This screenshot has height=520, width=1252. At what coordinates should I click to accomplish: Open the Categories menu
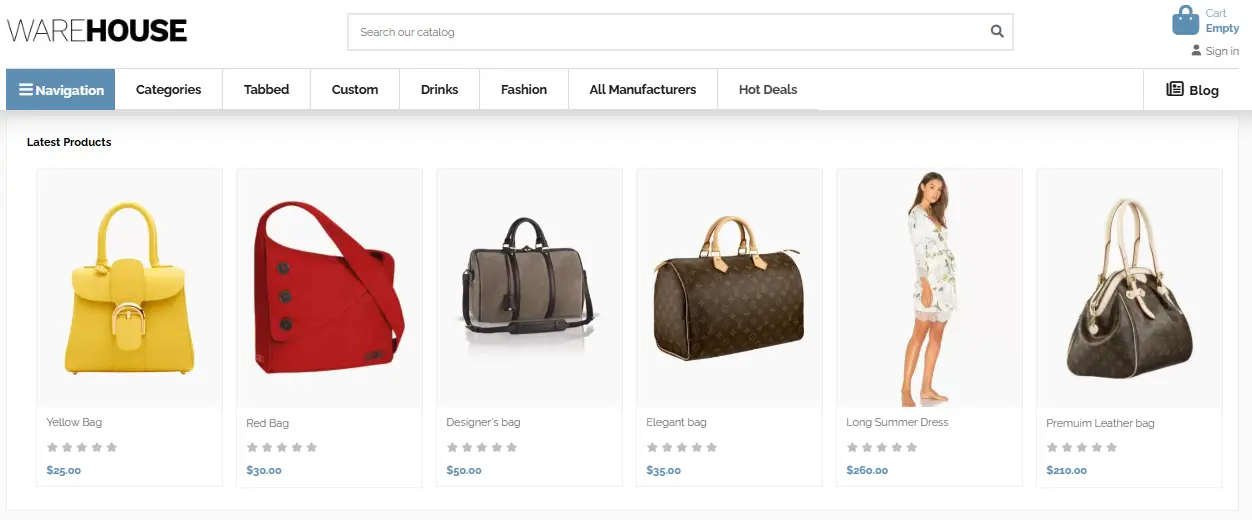coord(168,90)
